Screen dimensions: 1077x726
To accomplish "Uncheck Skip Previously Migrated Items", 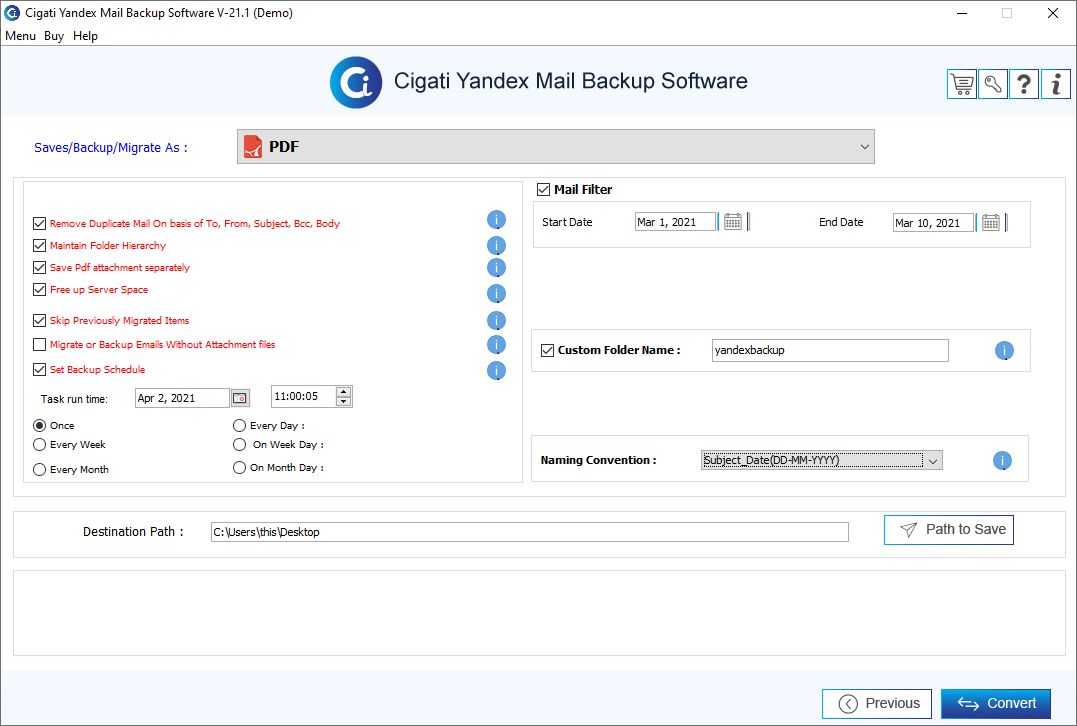I will coord(39,320).
